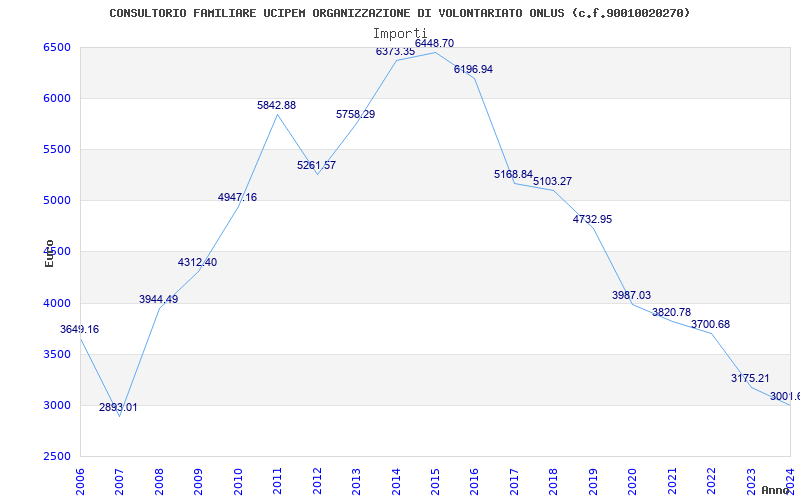Select the 6196.94 data label
800x500 pixels.
(x=473, y=69)
